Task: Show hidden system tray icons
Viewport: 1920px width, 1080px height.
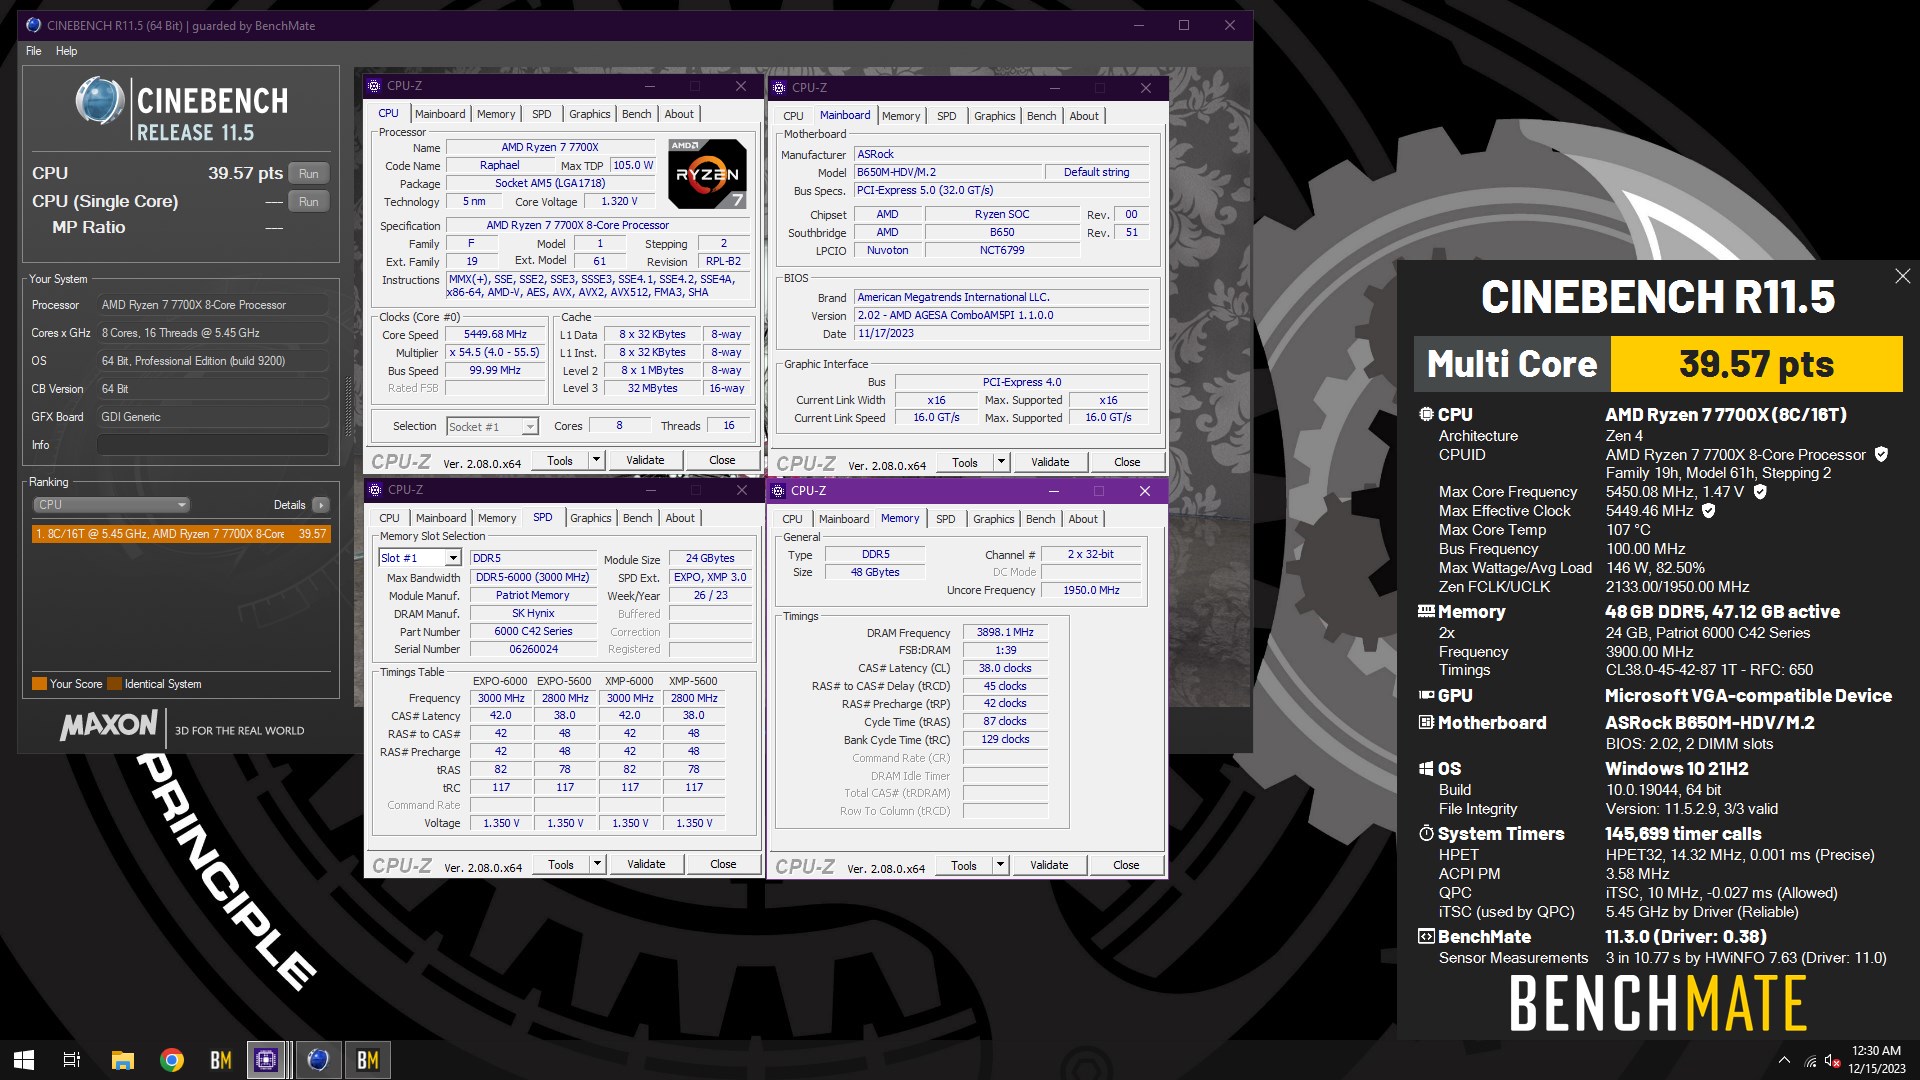Action: coord(1784,1060)
